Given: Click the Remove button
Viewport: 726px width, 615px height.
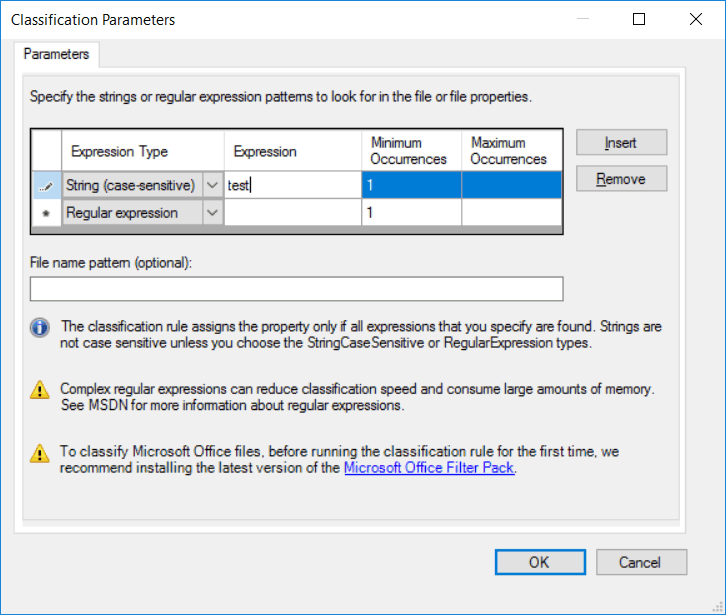Looking at the screenshot, I should tap(621, 179).
